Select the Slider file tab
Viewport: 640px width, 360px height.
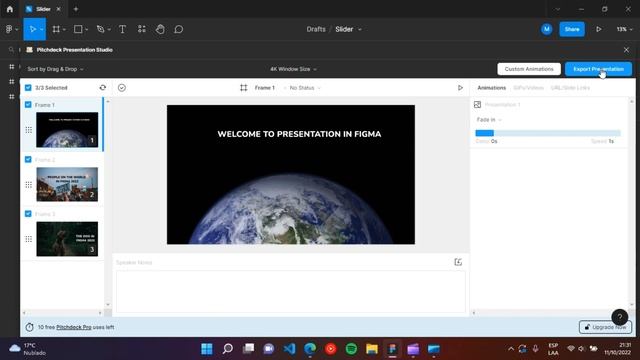(42, 9)
